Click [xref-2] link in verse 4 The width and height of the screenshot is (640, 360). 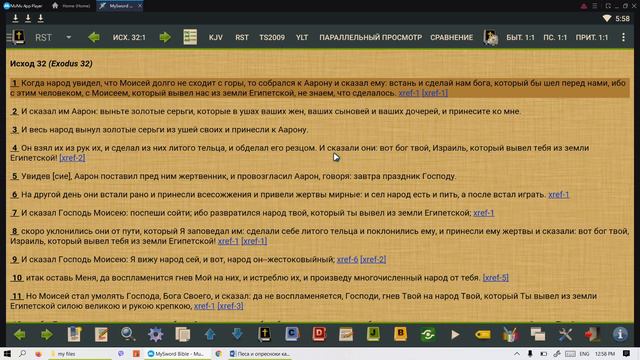click(72, 158)
